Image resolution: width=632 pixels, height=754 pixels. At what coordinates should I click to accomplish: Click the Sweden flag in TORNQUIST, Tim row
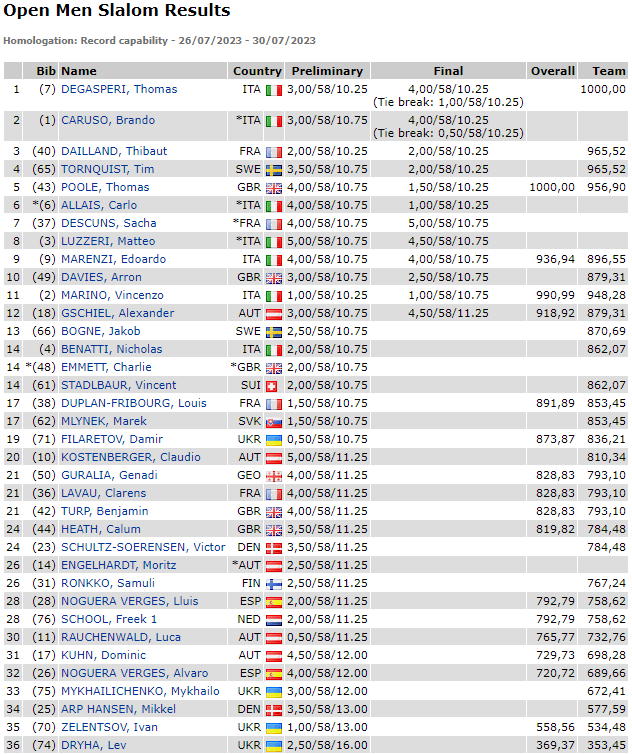tap(274, 169)
